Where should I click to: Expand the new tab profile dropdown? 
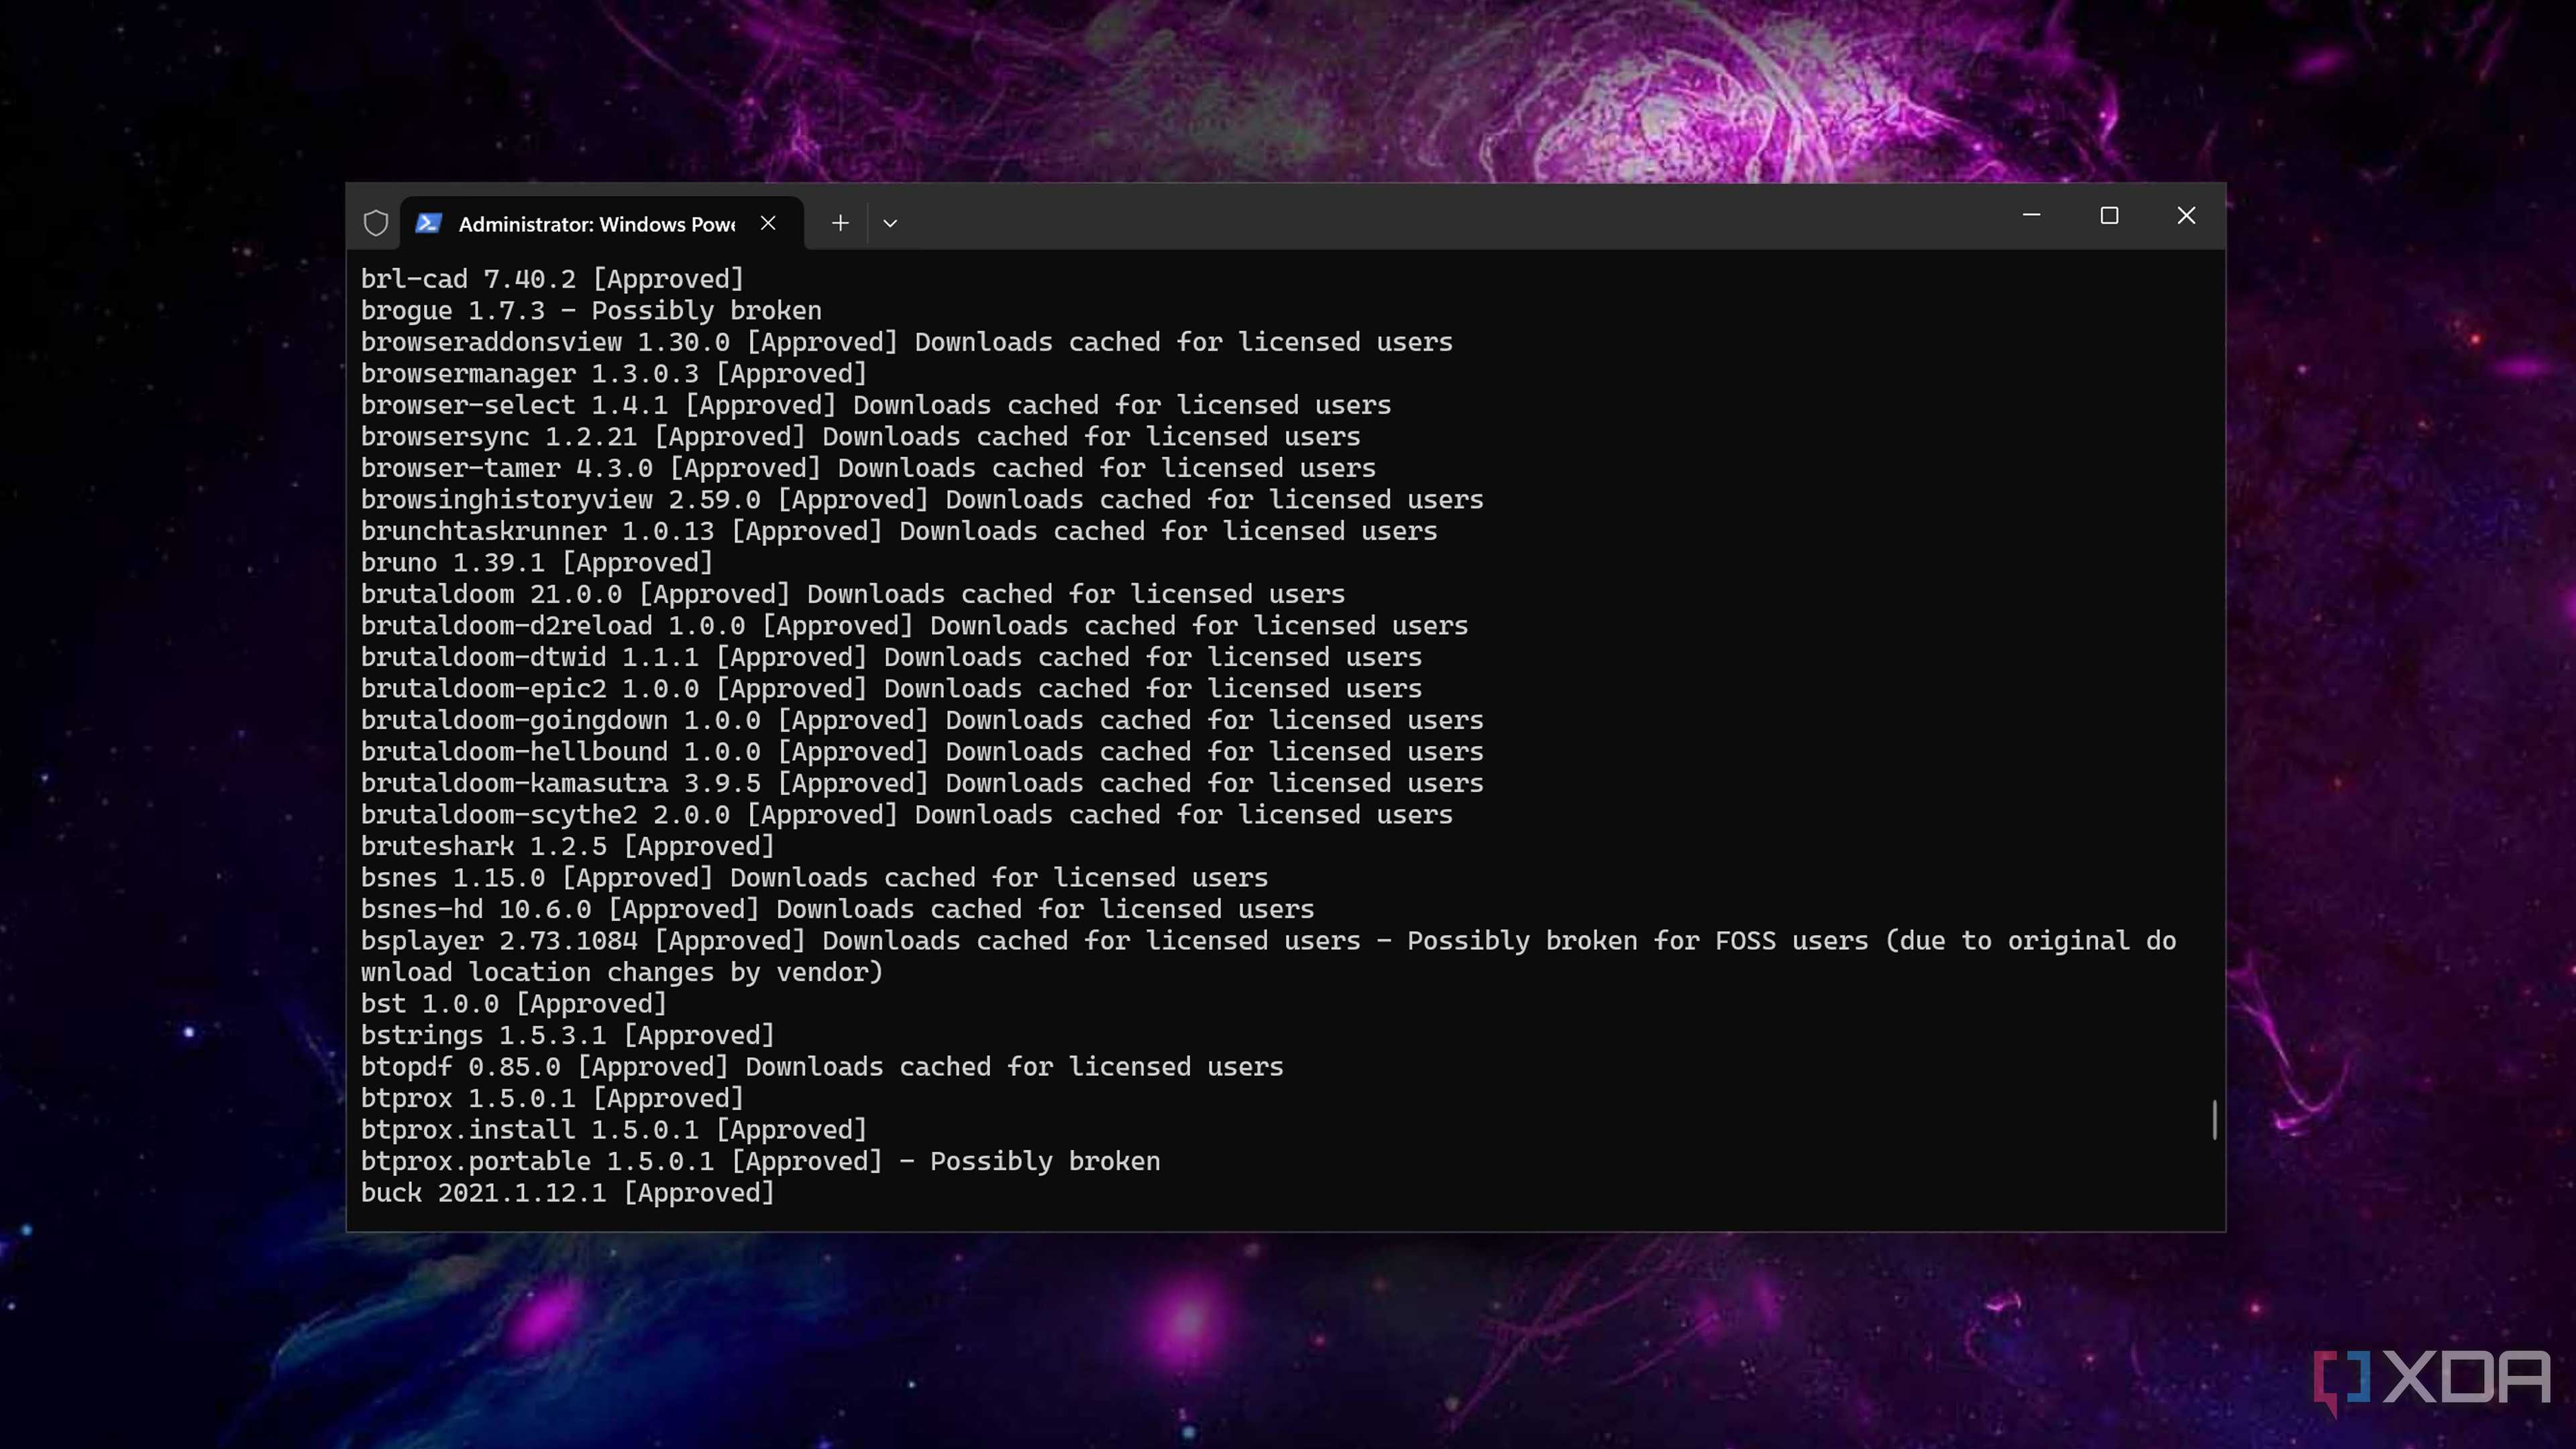click(890, 223)
